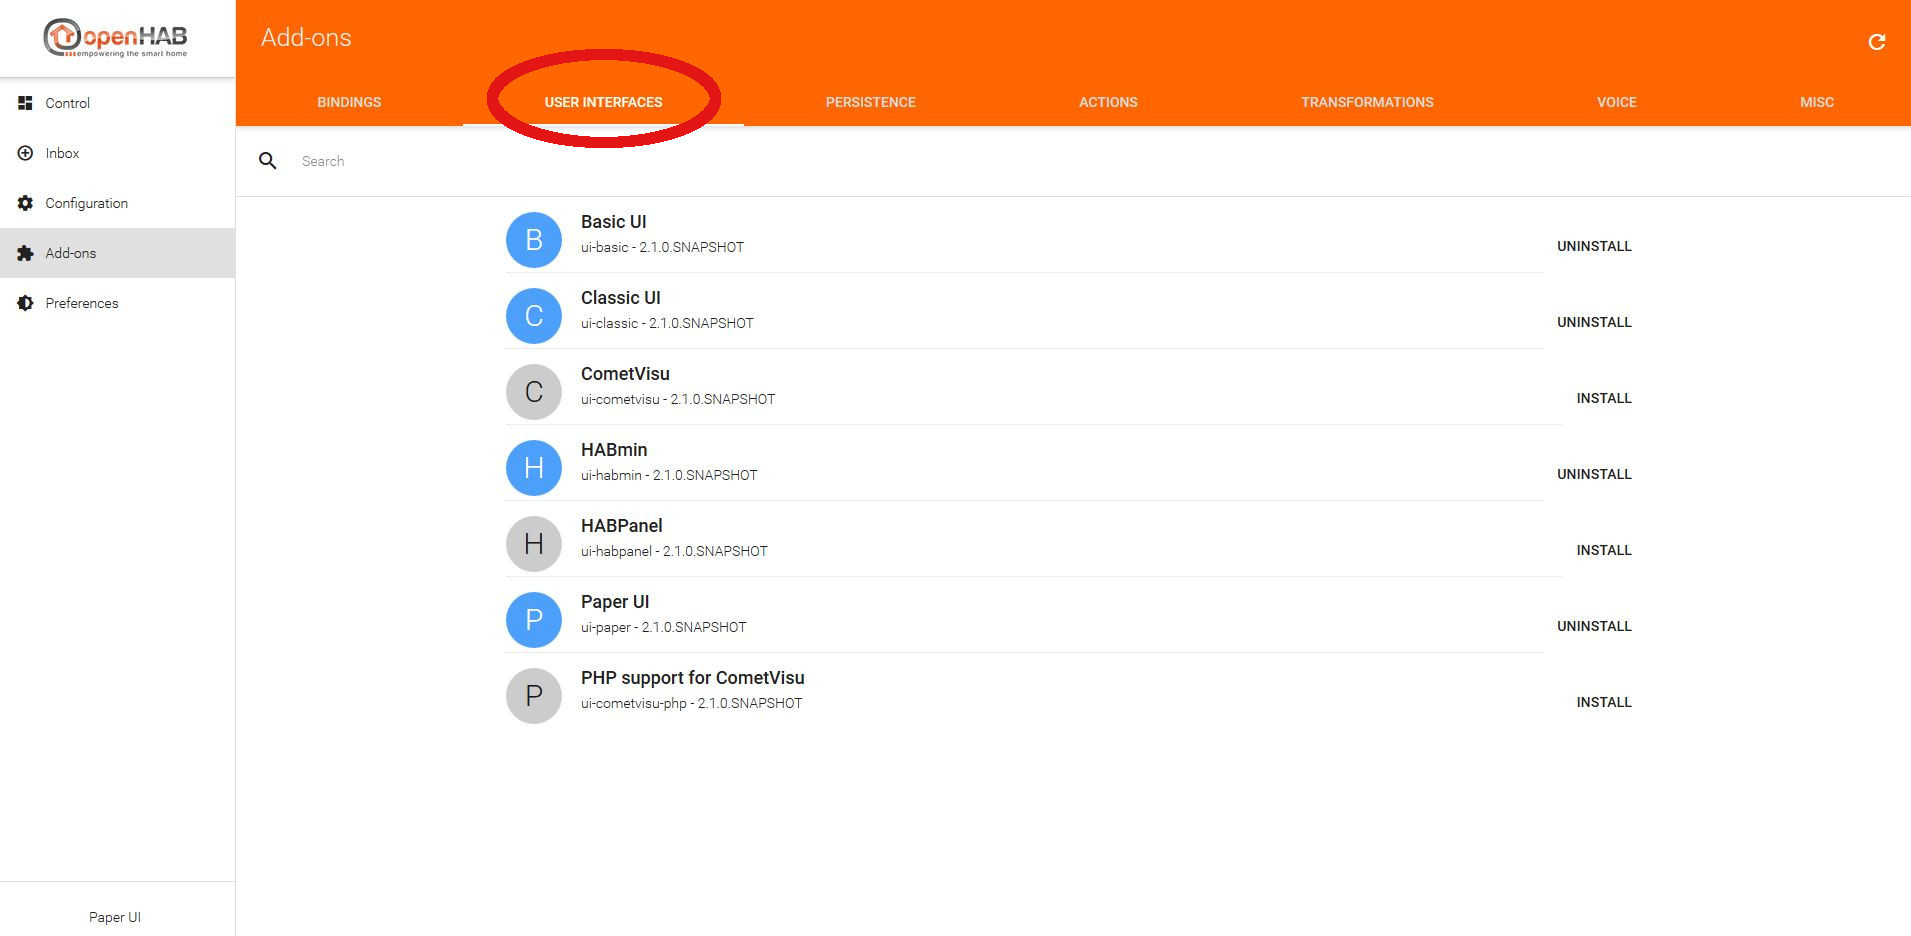Click the Paper UI footer label
This screenshot has width=1911, height=936.
pyautogui.click(x=115, y=917)
